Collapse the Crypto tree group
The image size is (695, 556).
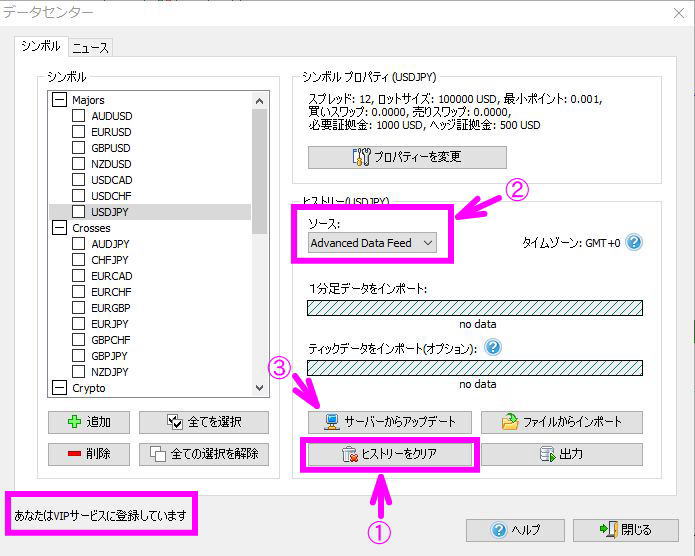click(x=59, y=388)
